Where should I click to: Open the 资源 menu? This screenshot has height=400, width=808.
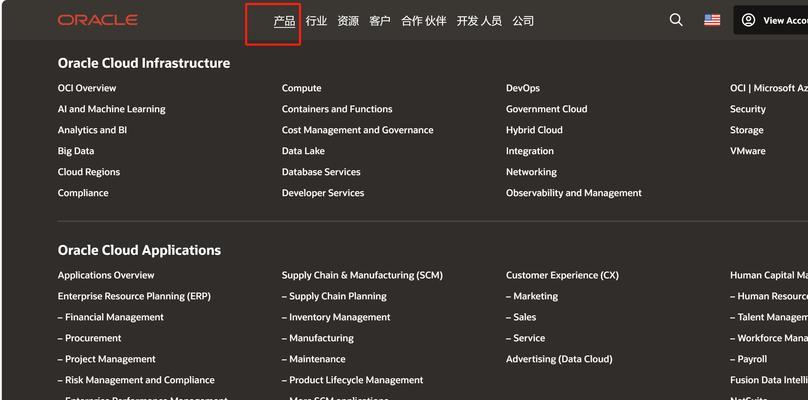(348, 21)
